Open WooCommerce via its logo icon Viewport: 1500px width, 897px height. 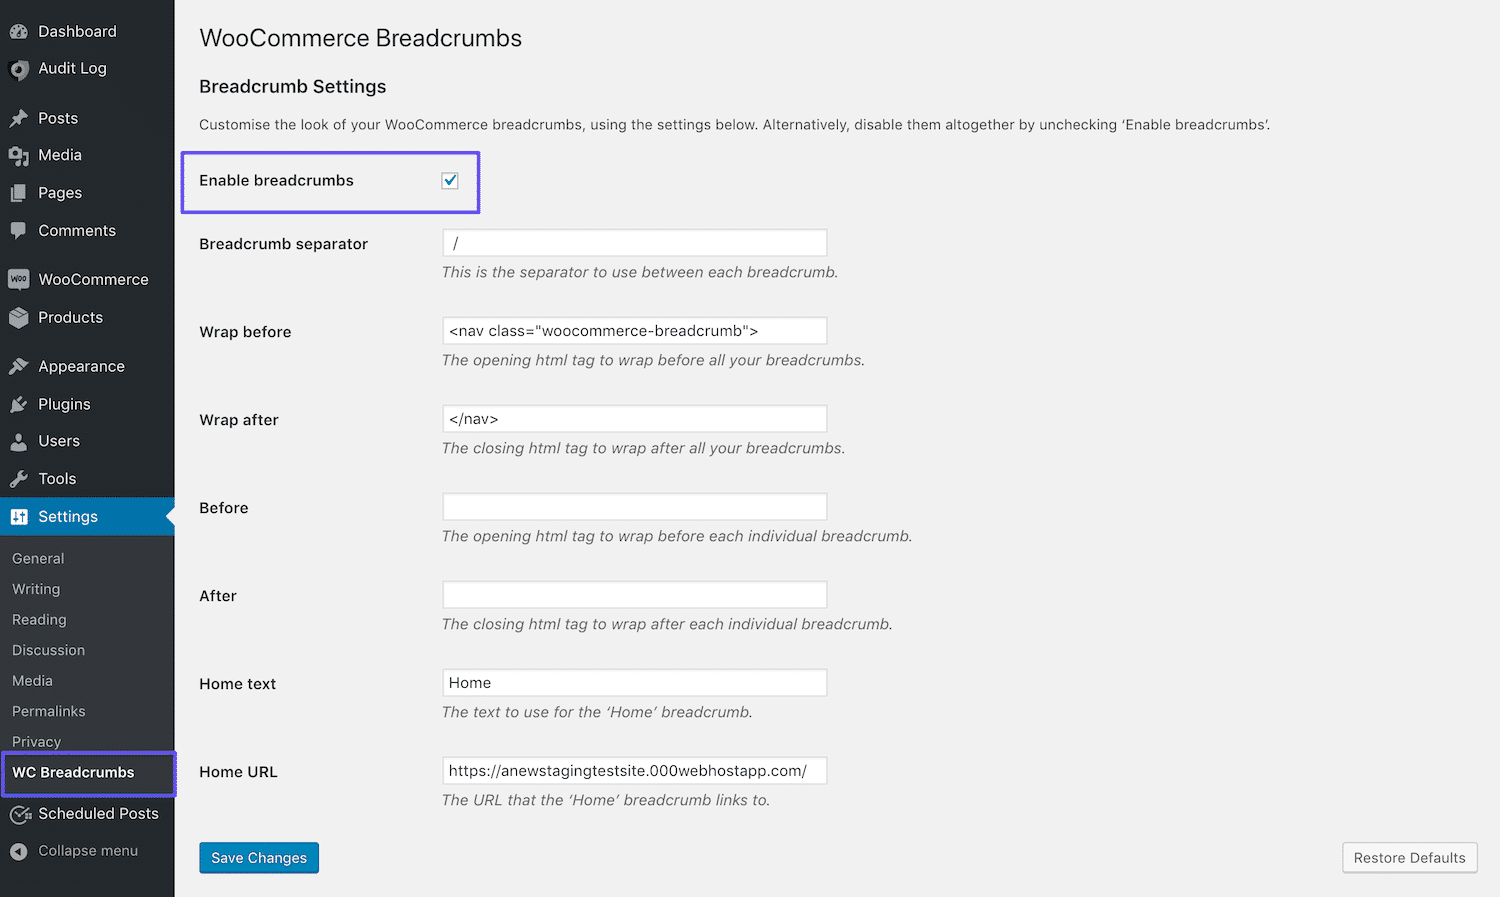coord(19,278)
